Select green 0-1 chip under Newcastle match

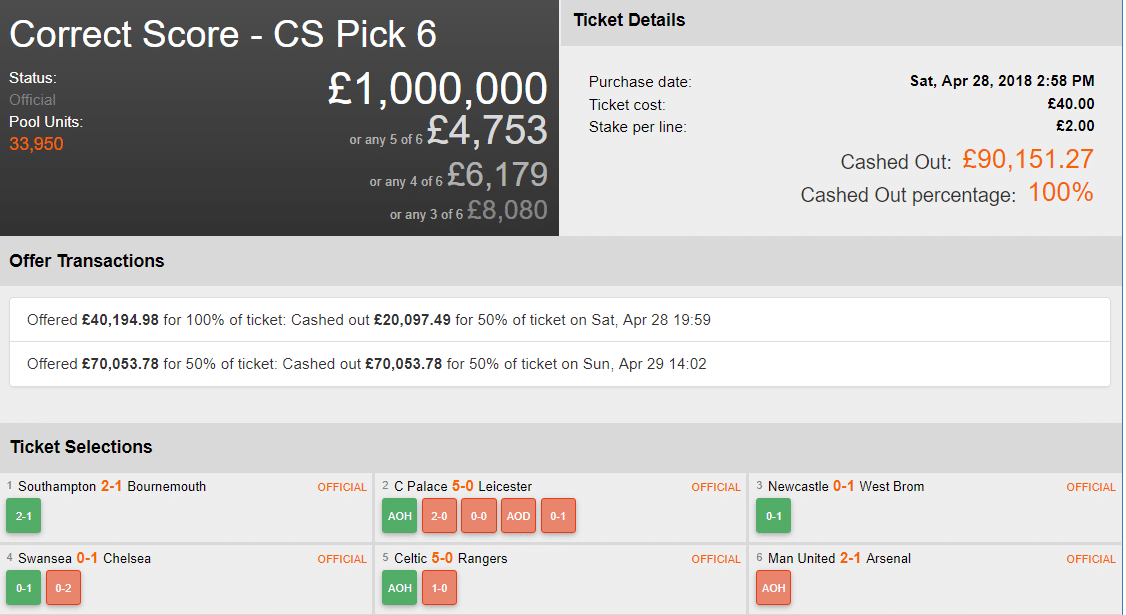coord(773,516)
